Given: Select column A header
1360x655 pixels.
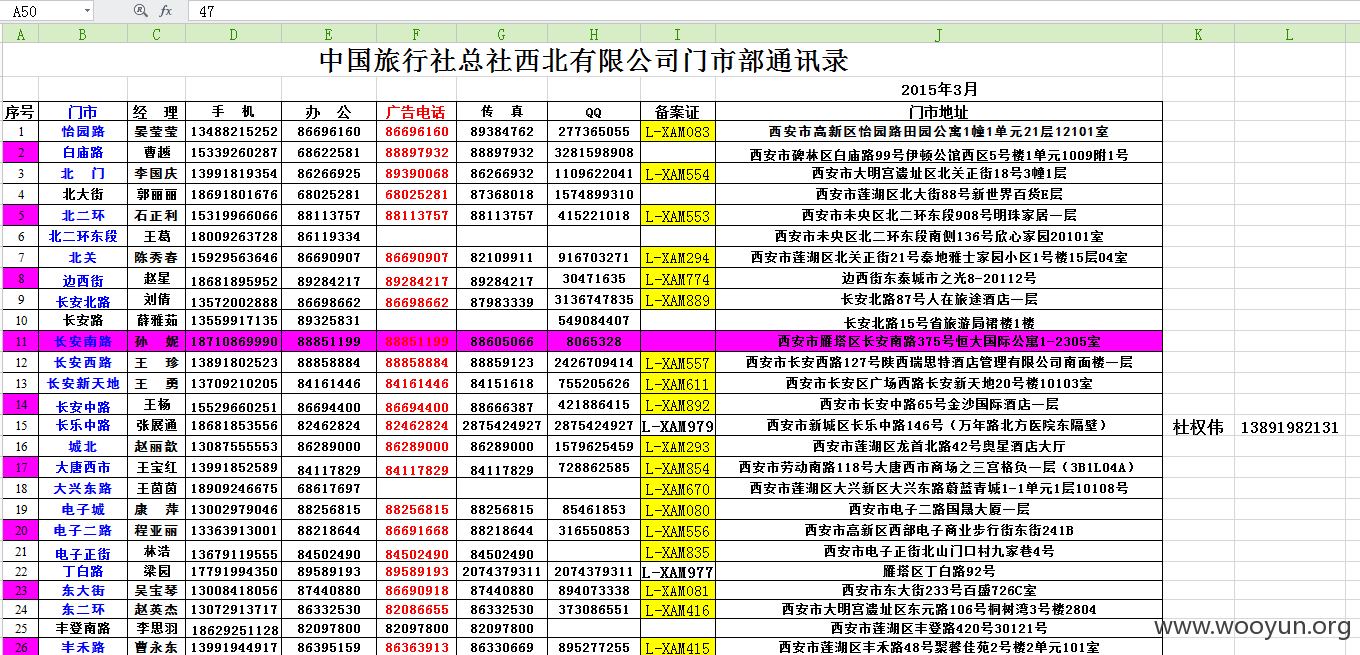Looking at the screenshot, I should click(20, 34).
